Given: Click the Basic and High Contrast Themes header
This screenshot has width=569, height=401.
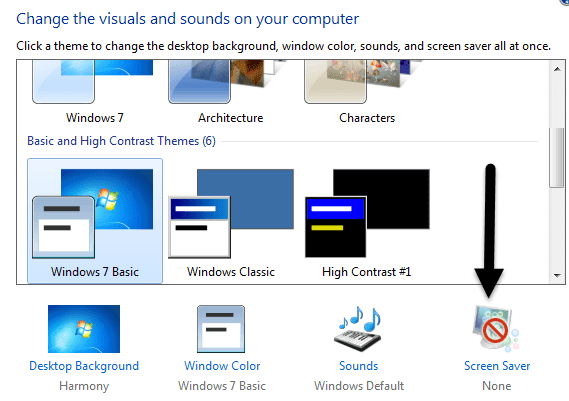Looking at the screenshot, I should click(x=121, y=141).
